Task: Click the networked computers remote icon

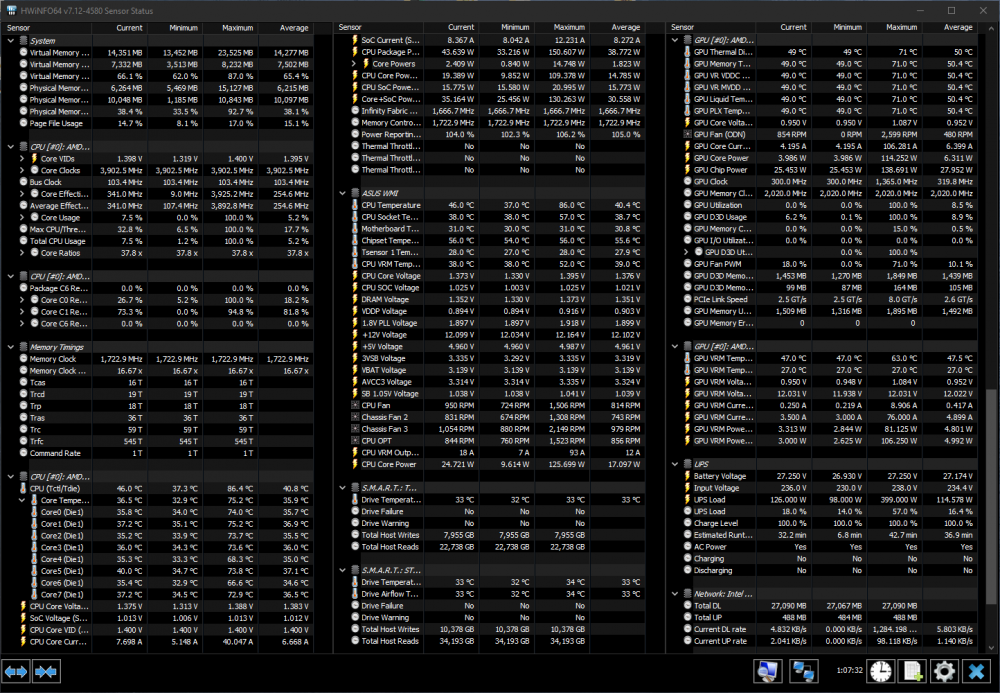Action: point(804,672)
